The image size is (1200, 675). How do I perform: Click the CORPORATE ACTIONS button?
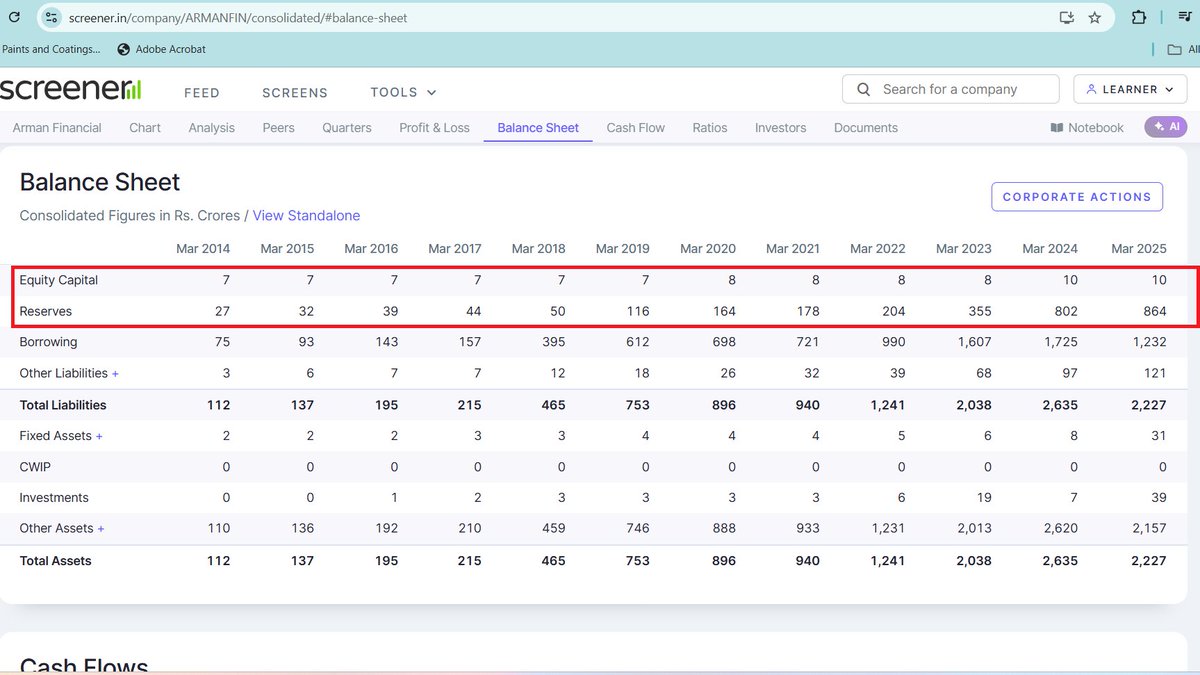1077,197
